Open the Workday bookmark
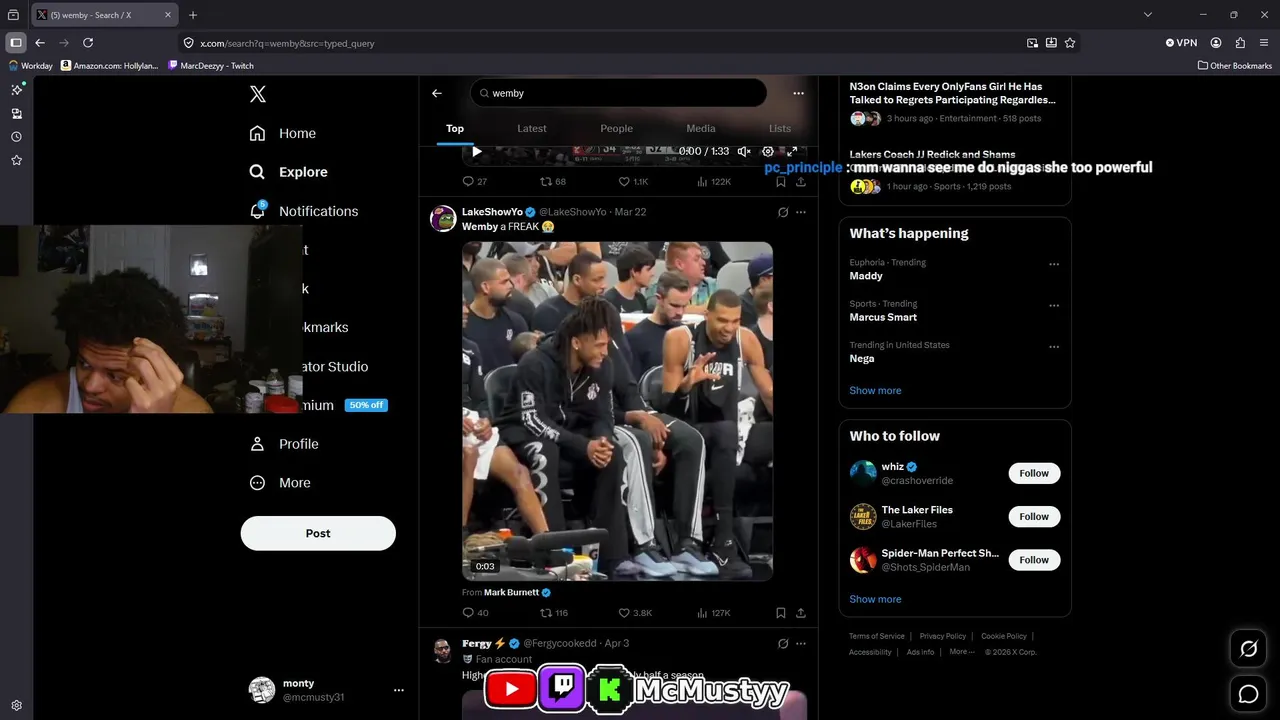1280x720 pixels. [31, 66]
